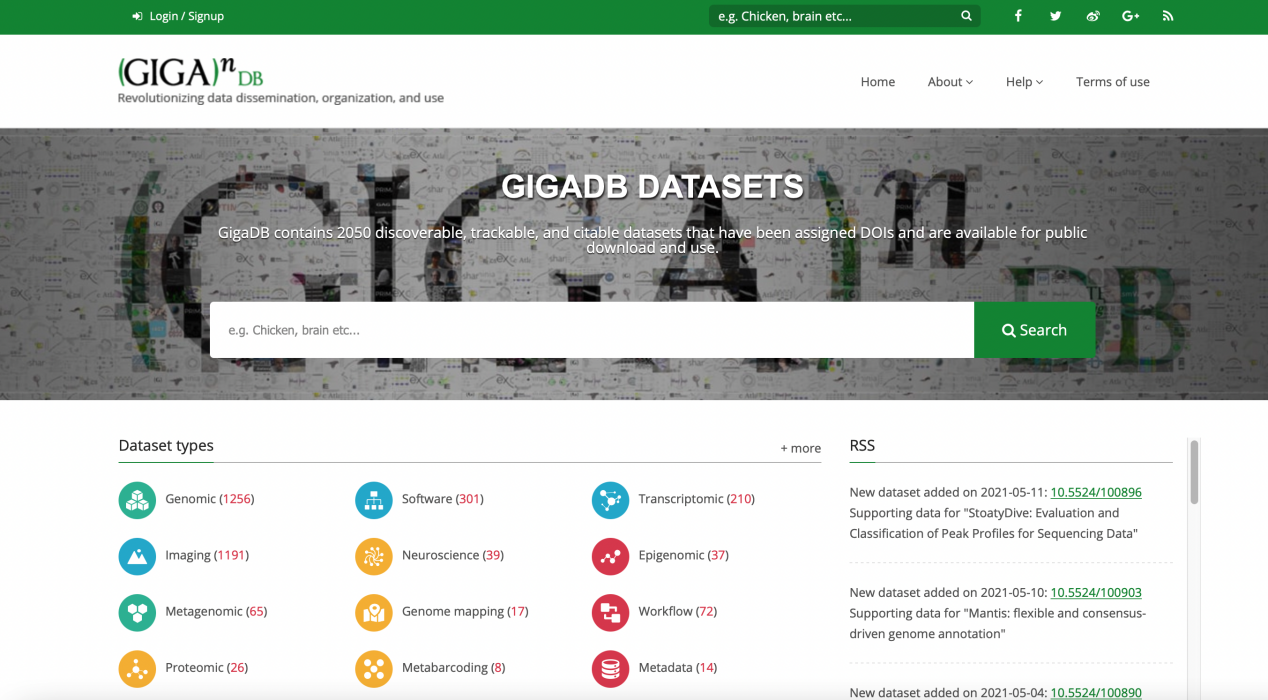Viewport: 1268px width, 700px height.
Task: Click the Twitter icon in top bar
Action: click(x=1055, y=16)
